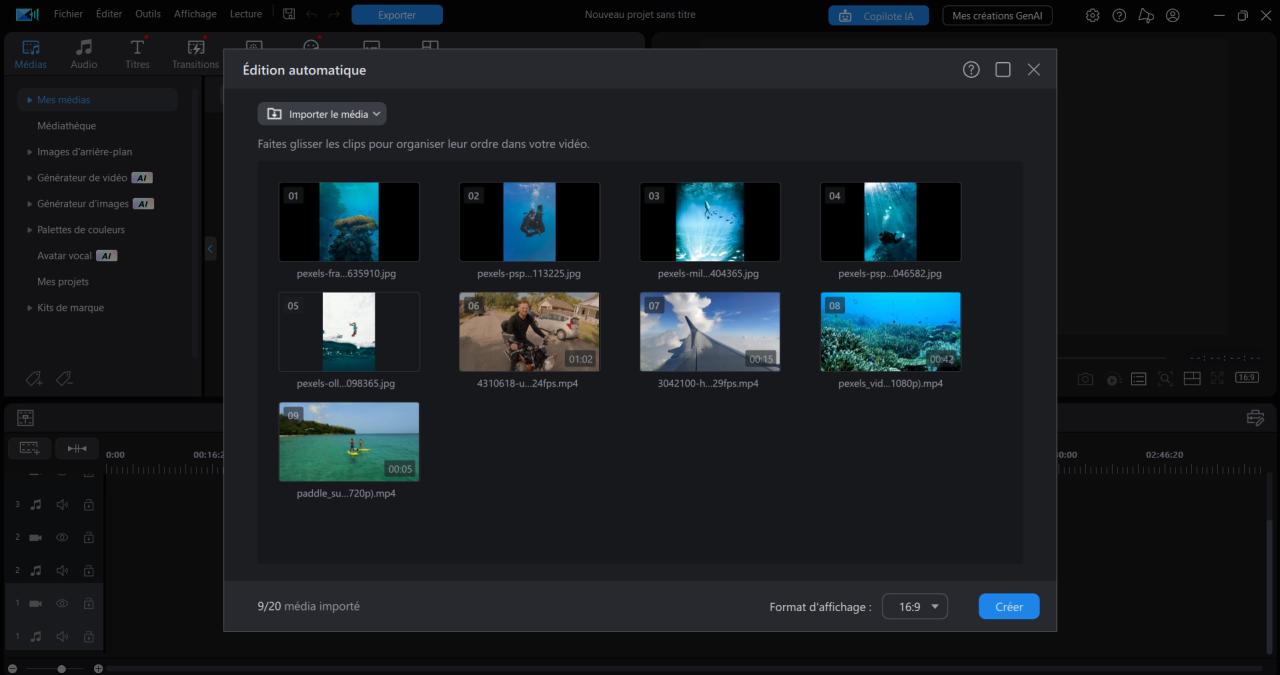The image size is (1280, 675).
Task: Switch to the Titres tab
Action: pyautogui.click(x=137, y=54)
